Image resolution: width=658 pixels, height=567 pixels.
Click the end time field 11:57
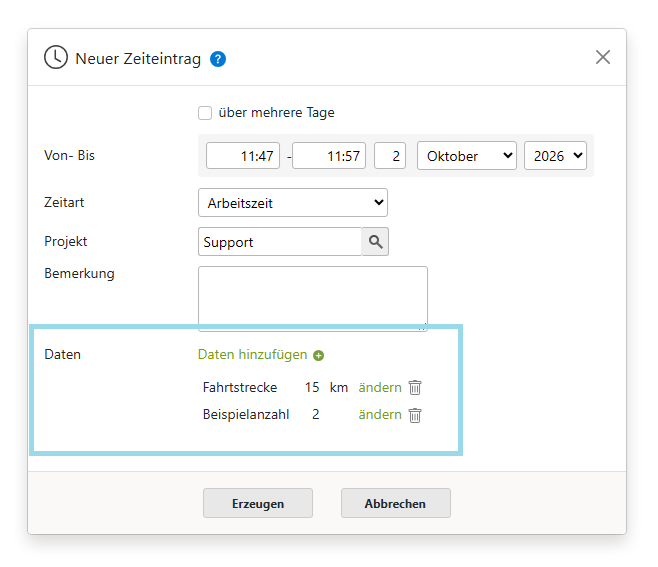[x=329, y=156]
